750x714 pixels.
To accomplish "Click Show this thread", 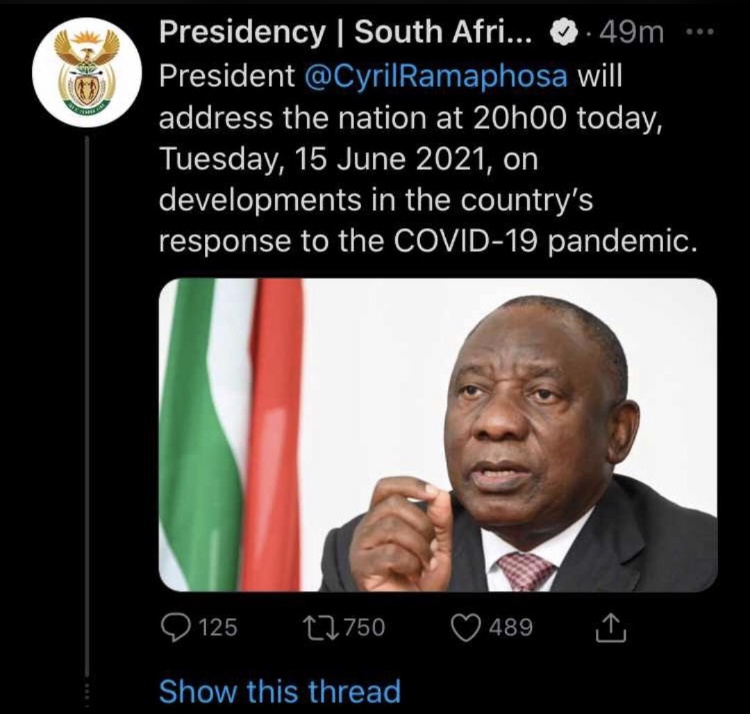I will click(280, 691).
